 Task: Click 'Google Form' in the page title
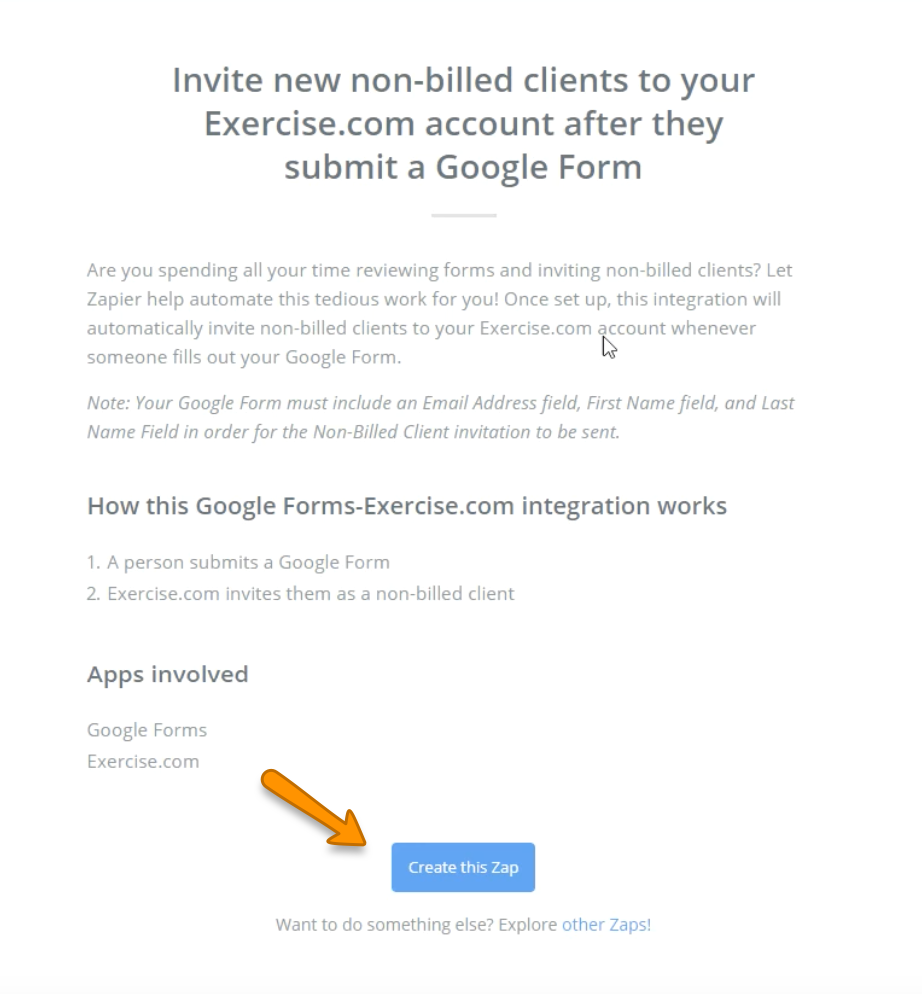point(538,167)
